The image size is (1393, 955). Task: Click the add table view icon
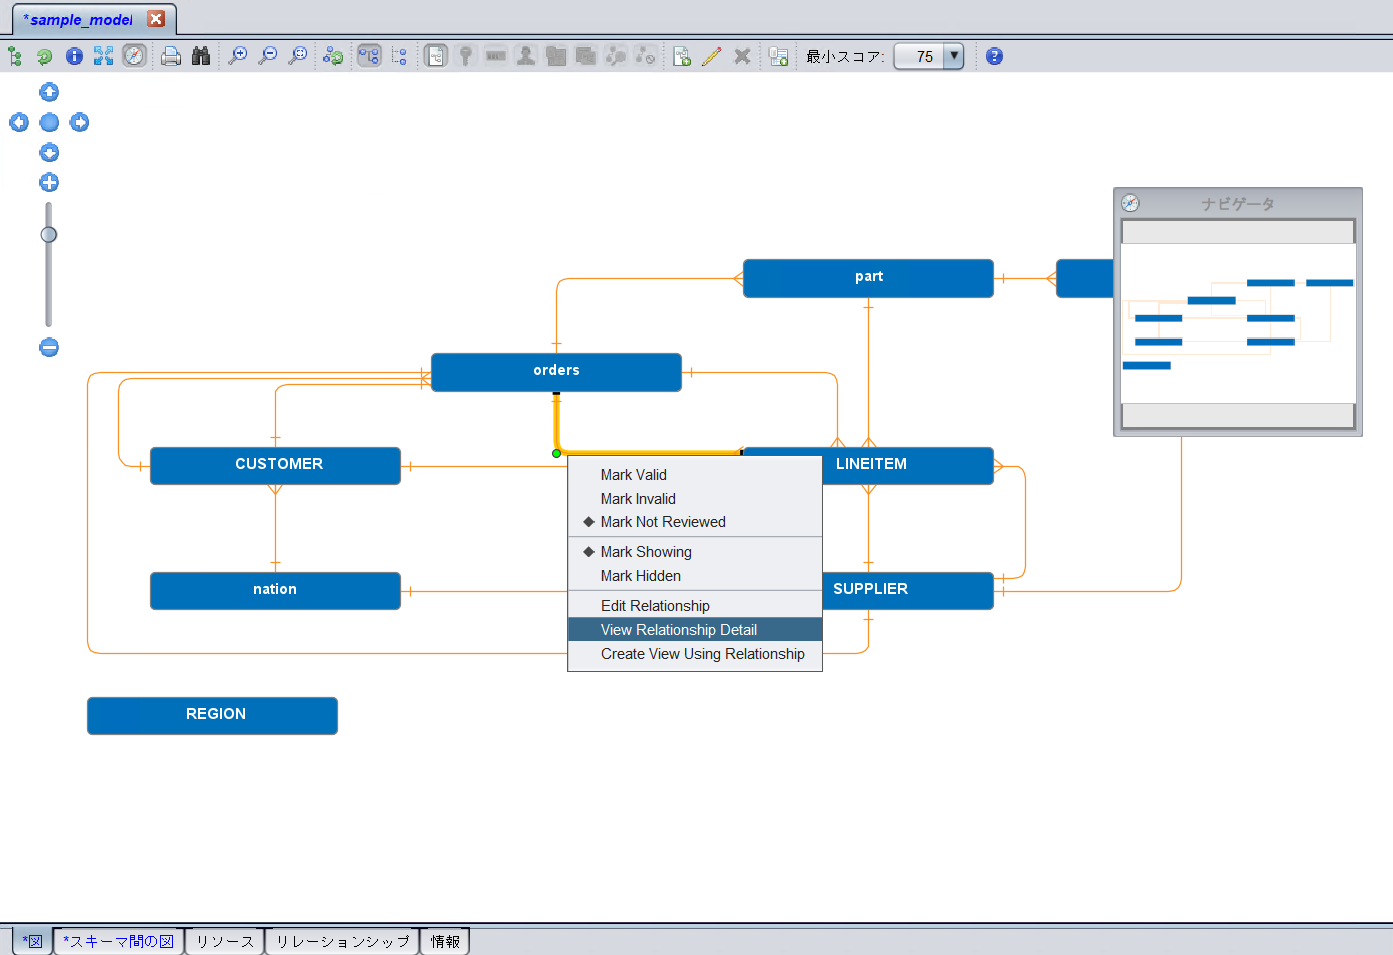coord(779,56)
